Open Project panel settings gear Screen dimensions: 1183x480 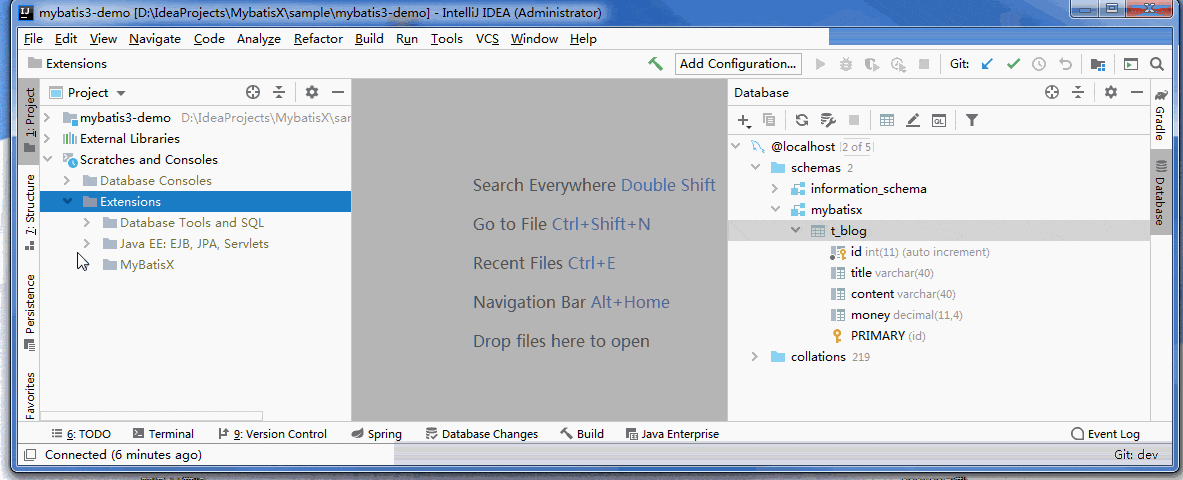click(x=312, y=92)
